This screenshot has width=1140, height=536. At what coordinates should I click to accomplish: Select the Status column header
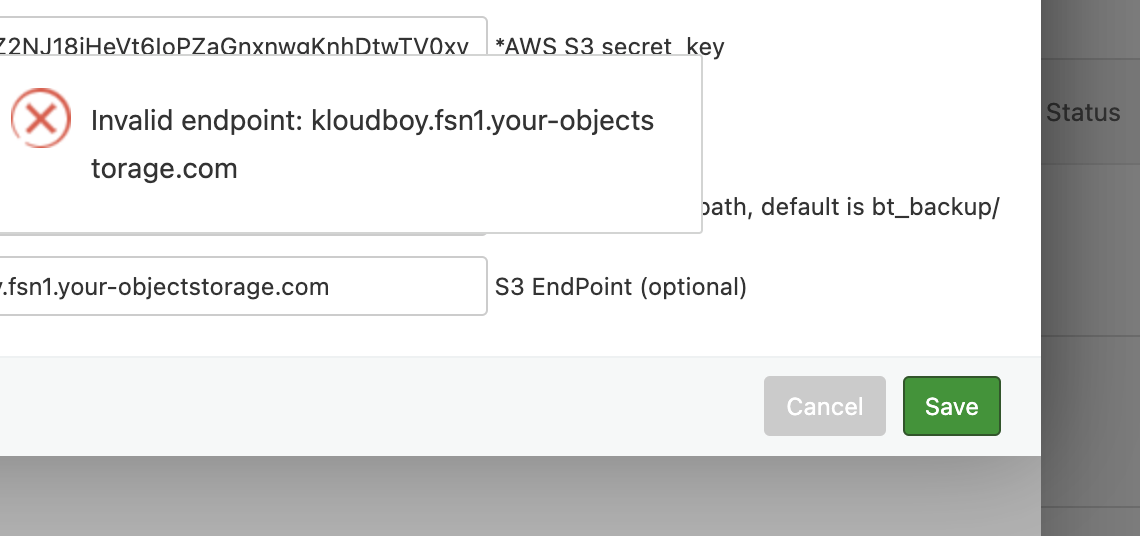click(x=1083, y=113)
